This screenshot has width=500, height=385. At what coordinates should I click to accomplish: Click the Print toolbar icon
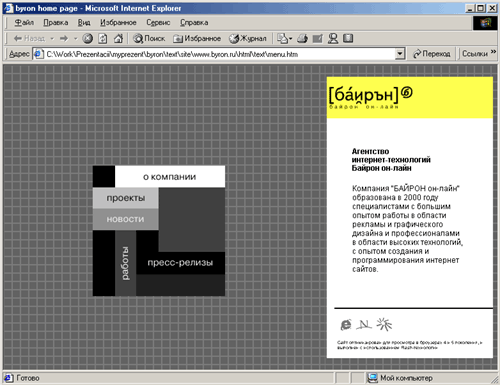click(x=302, y=39)
